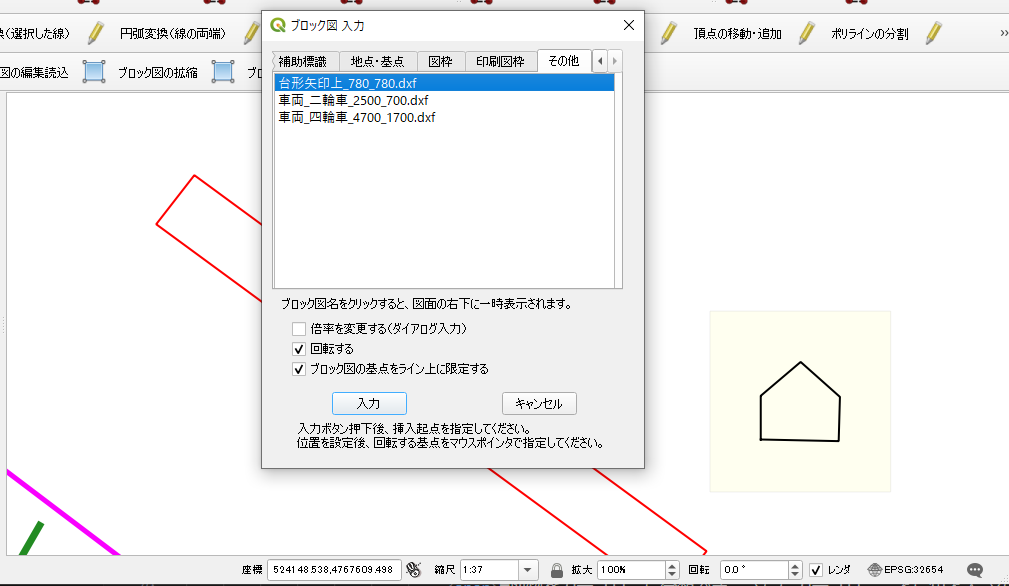
Task: Click pencil icon before ポリラインの分割
Action: 806,33
